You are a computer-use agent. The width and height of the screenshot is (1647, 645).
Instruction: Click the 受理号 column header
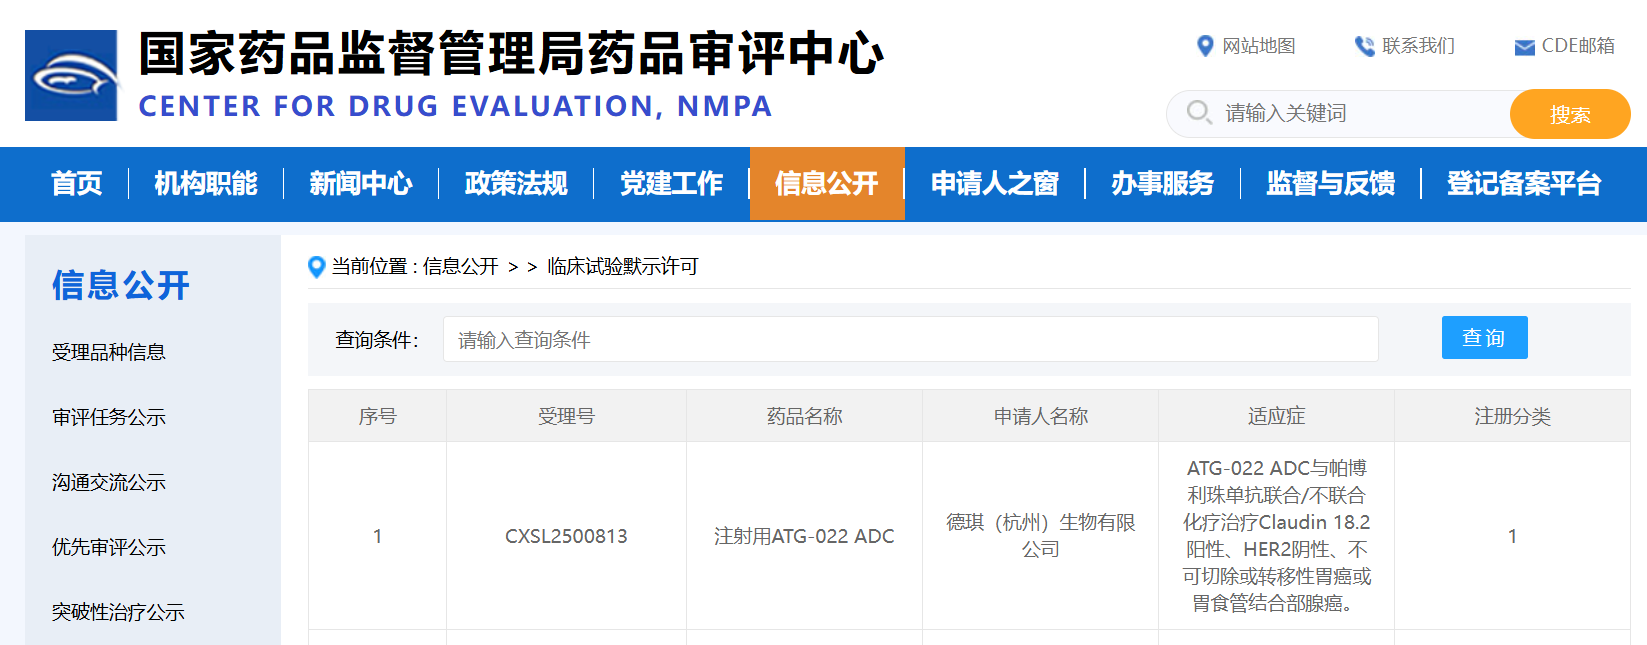coord(566,416)
